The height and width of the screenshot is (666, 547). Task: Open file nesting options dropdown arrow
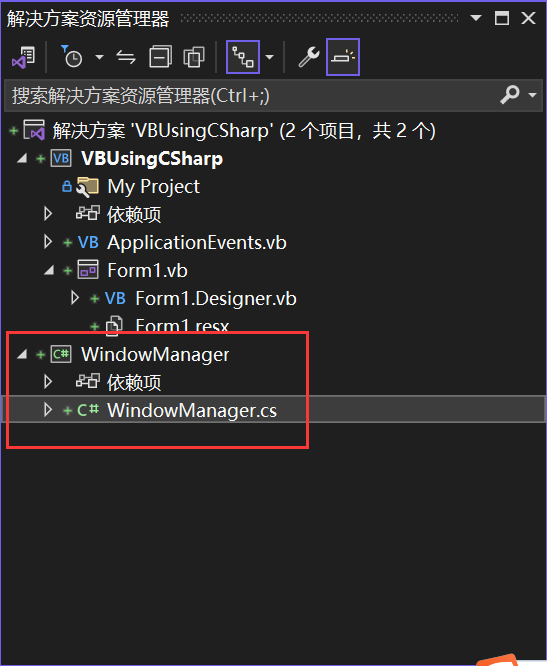coord(269,57)
